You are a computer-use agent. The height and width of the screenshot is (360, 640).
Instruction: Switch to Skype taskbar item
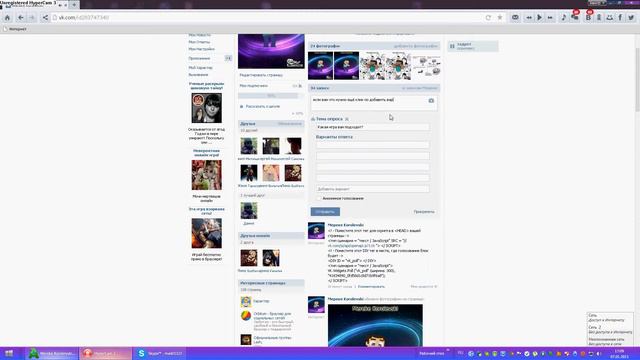pyautogui.click(x=160, y=353)
